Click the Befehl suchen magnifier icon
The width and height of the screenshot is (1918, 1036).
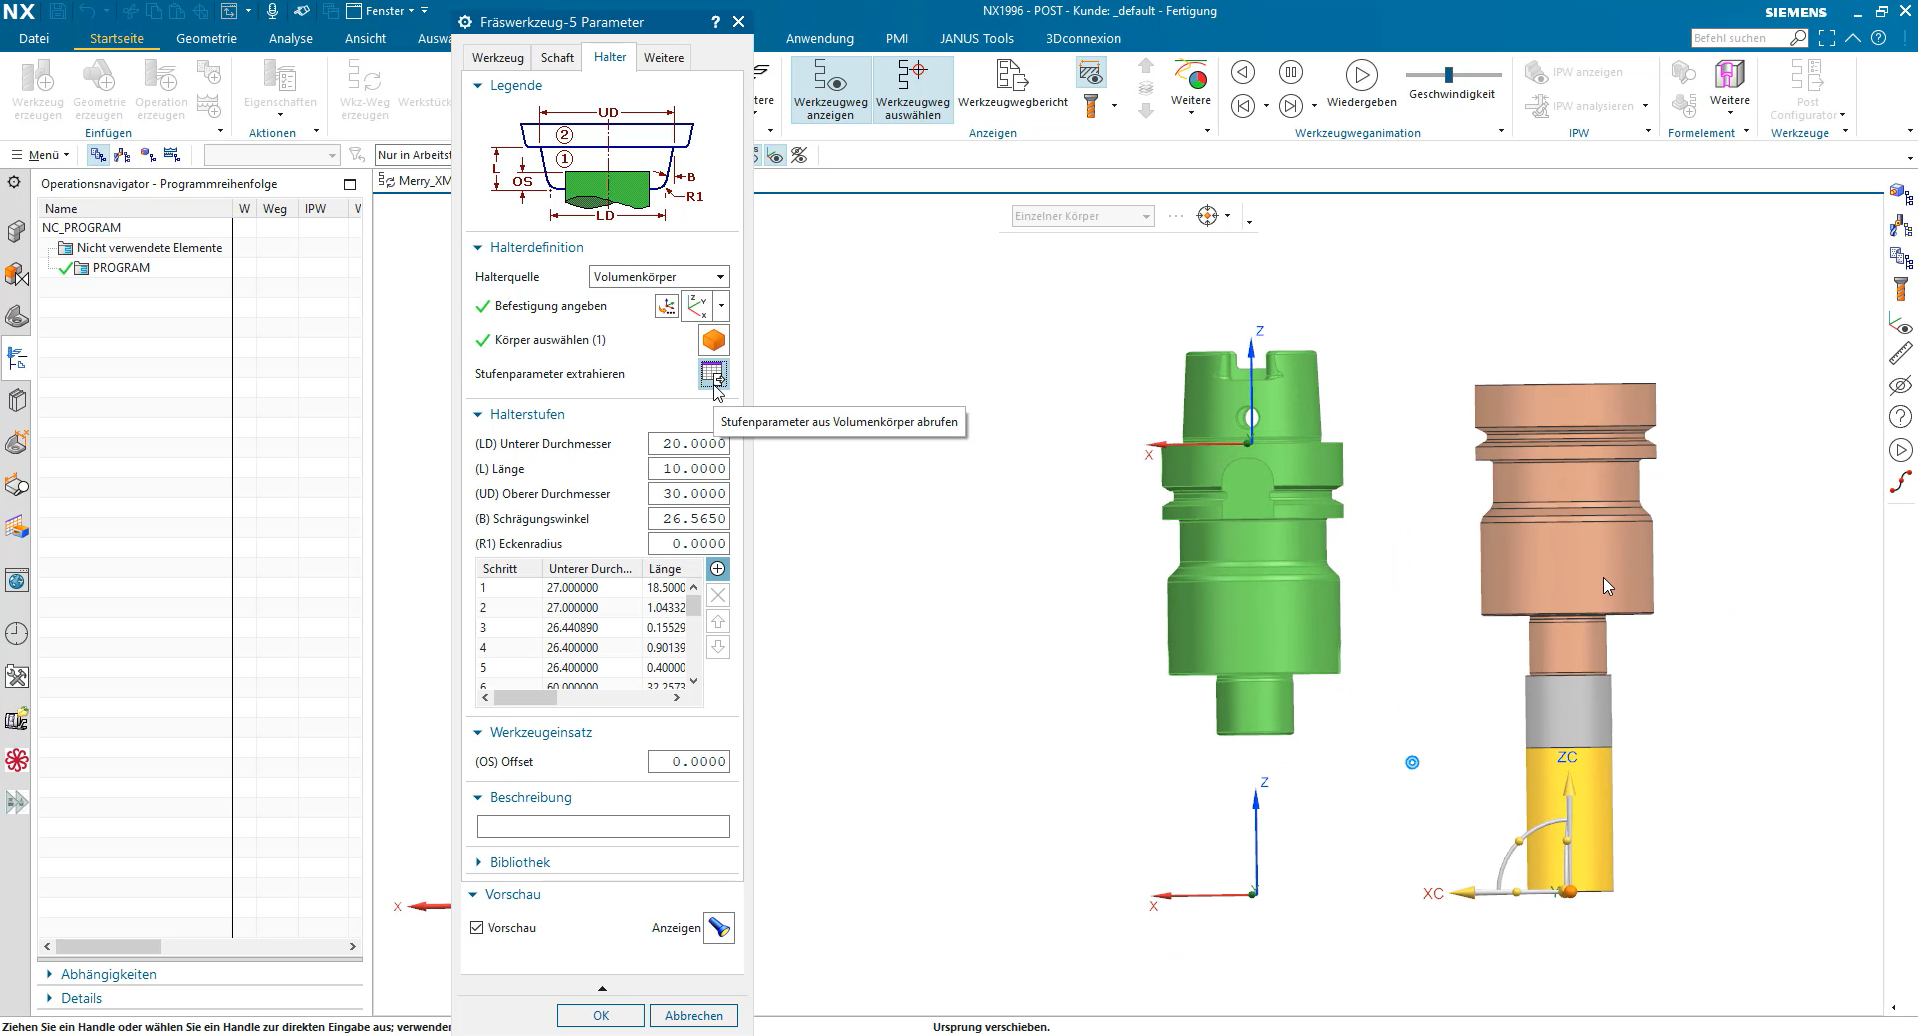[1798, 38]
